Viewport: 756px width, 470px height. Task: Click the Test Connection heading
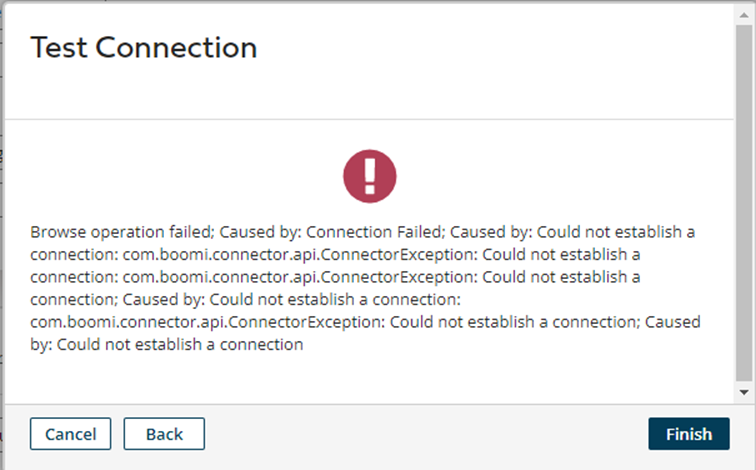pos(144,47)
